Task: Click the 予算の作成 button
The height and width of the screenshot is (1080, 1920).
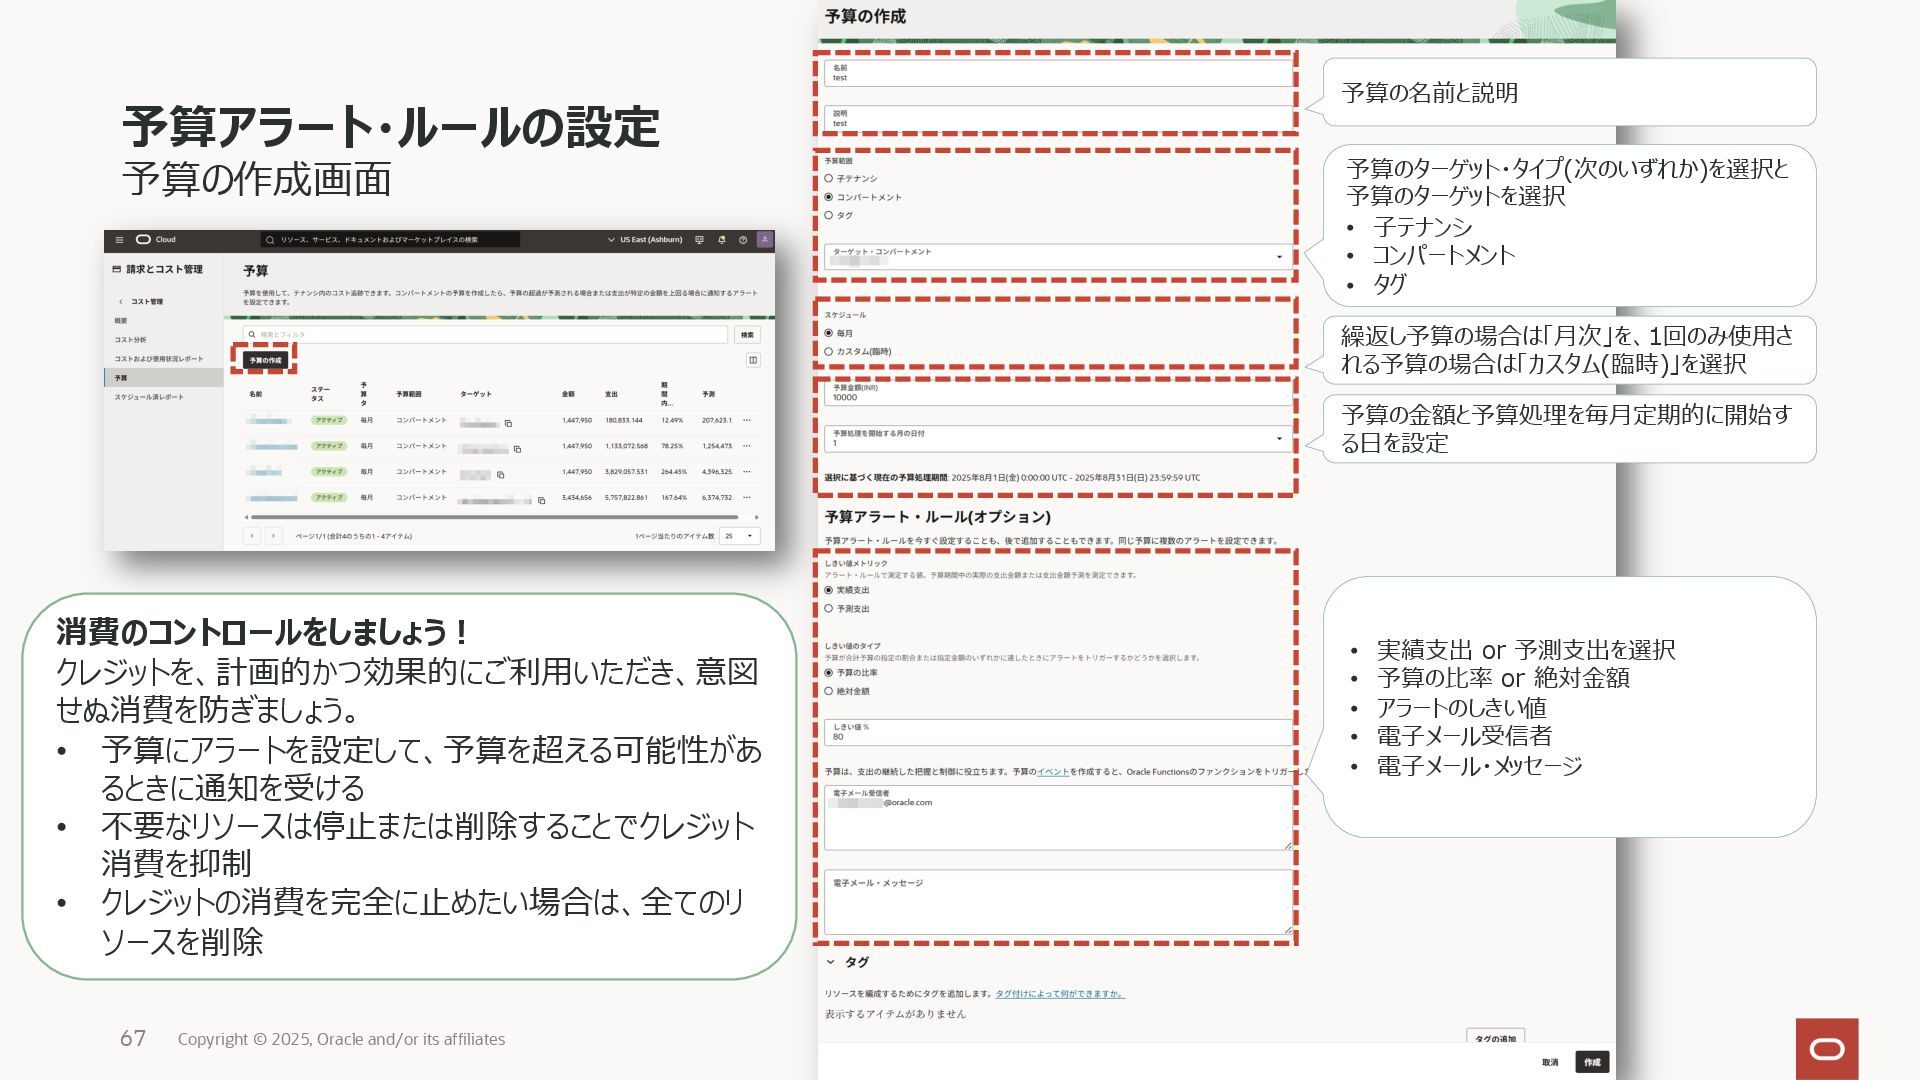Action: click(265, 360)
